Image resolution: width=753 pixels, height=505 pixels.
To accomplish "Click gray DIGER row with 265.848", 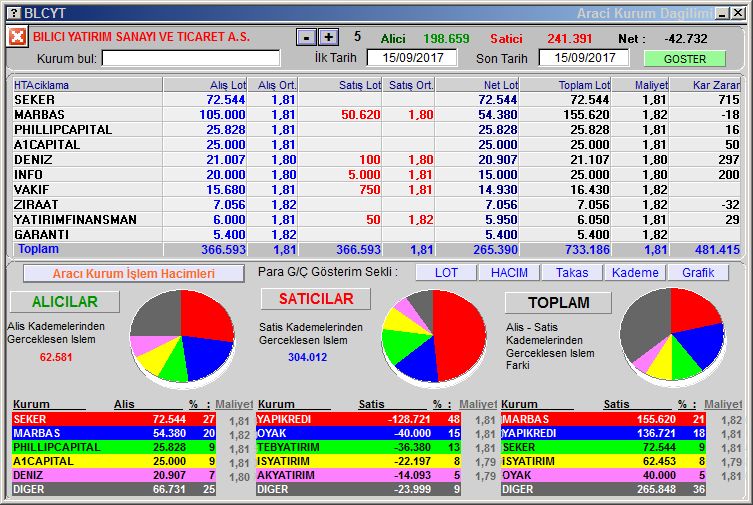I will point(603,489).
